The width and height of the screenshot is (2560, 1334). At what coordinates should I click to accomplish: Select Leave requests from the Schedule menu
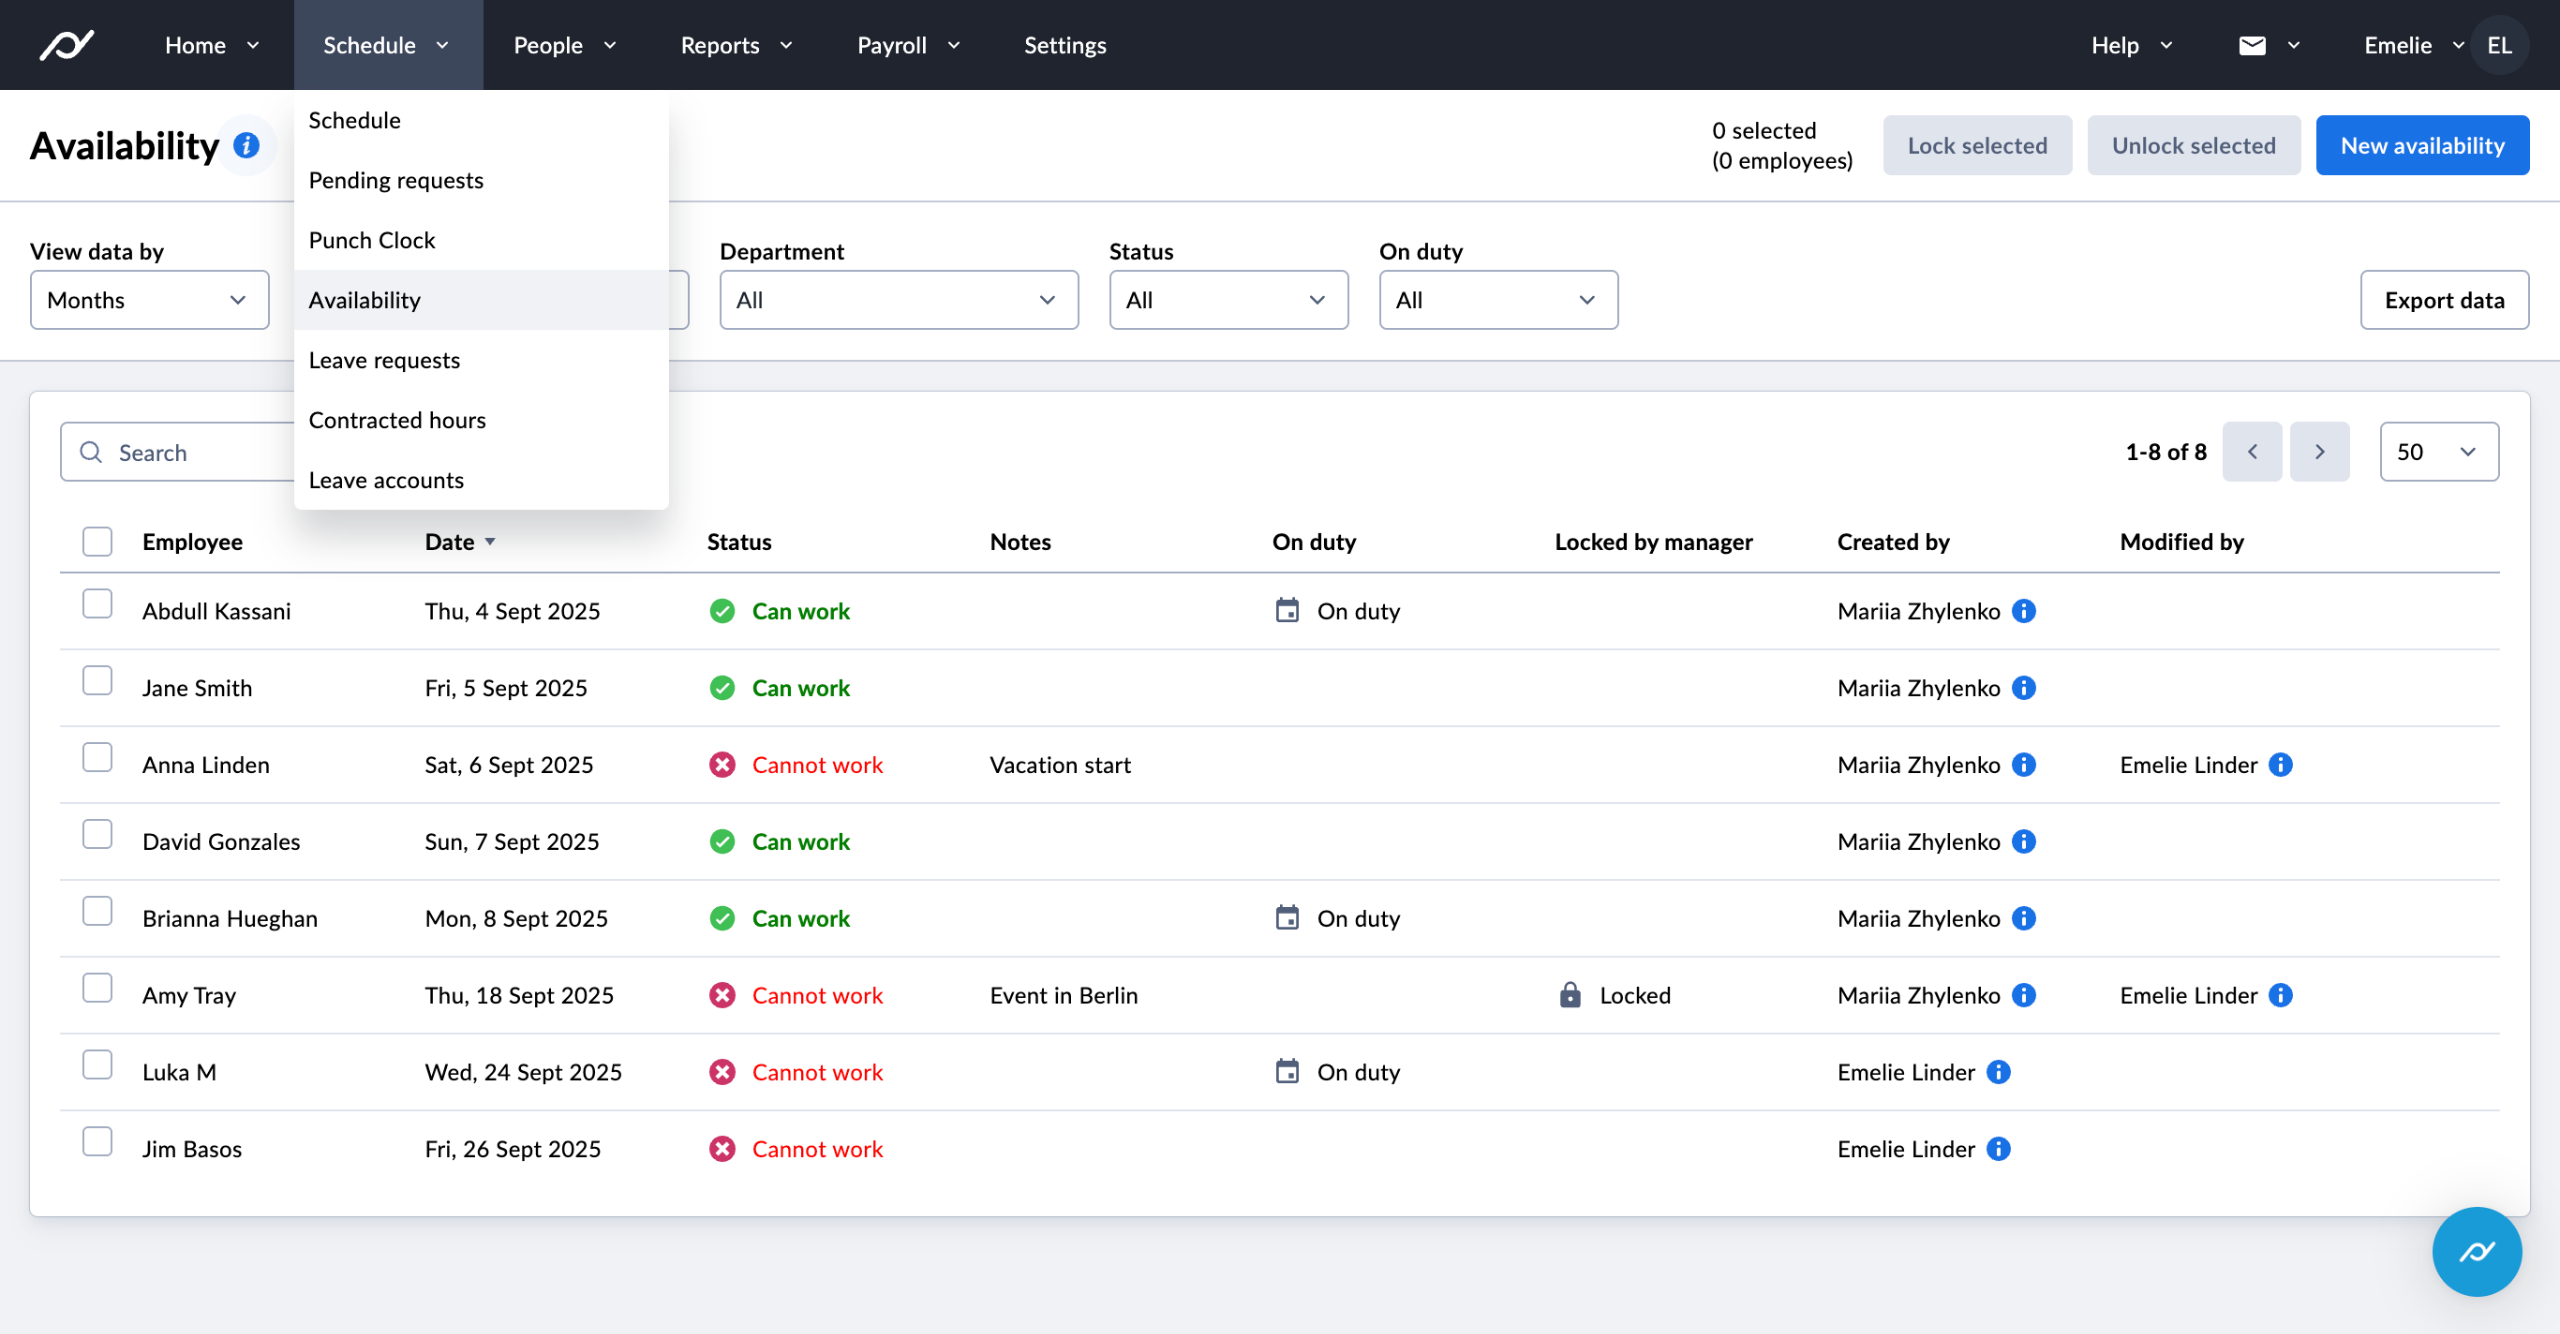point(384,359)
